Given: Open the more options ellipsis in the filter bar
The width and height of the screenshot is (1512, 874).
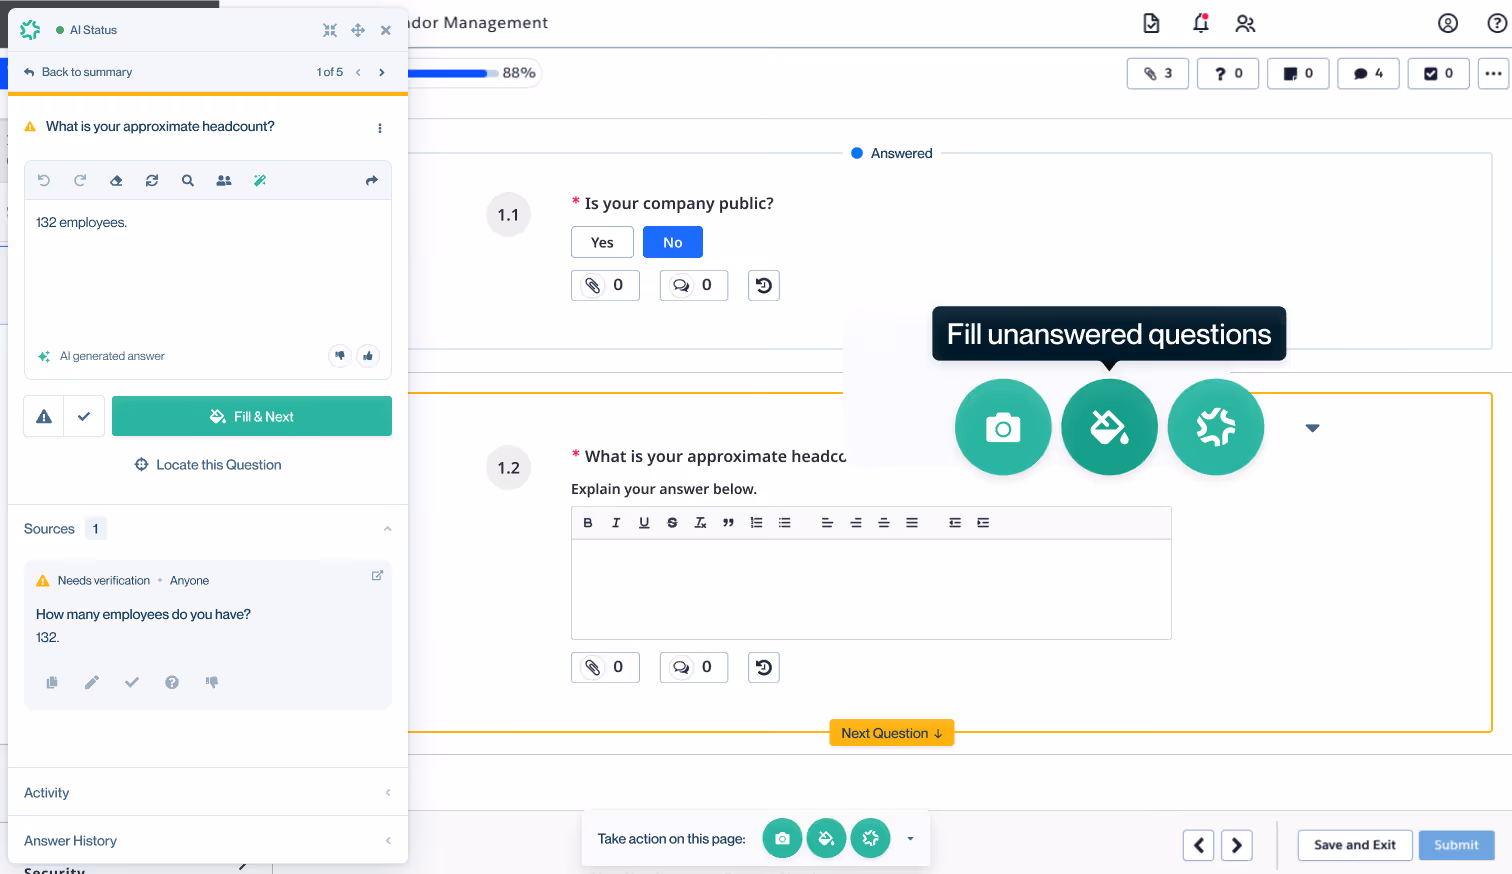Looking at the screenshot, I should click(x=1493, y=73).
